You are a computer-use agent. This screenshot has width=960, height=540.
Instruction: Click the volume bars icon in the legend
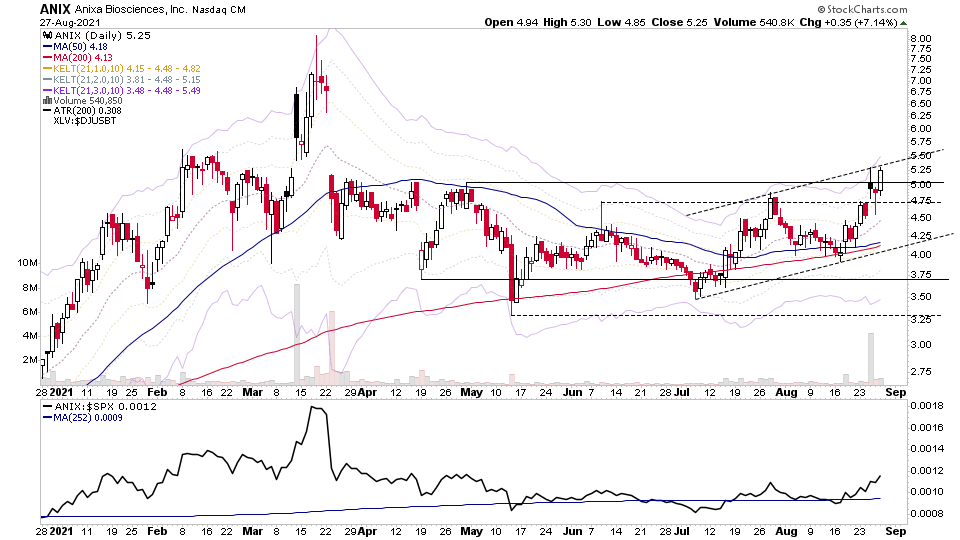point(47,100)
